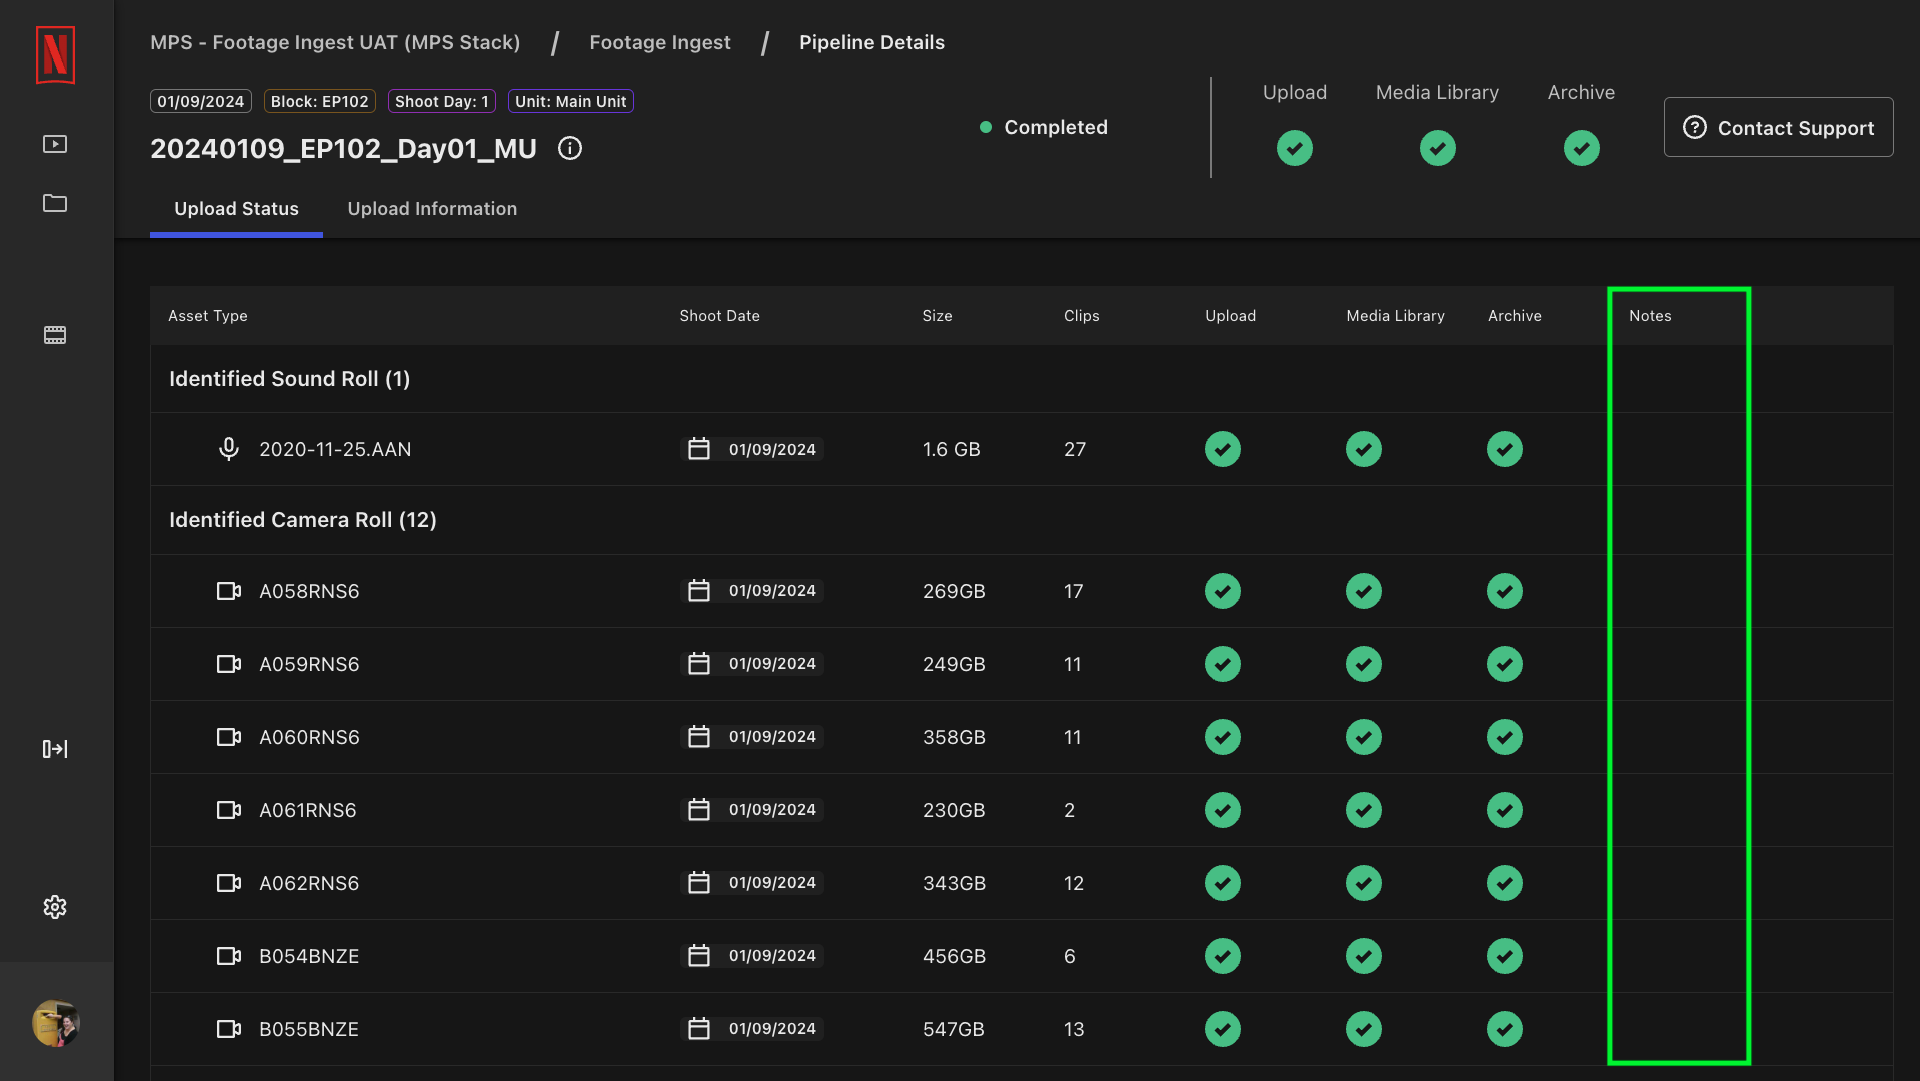
Task: Click the microphone icon for 2020-11-25.AAN
Action: coord(229,449)
